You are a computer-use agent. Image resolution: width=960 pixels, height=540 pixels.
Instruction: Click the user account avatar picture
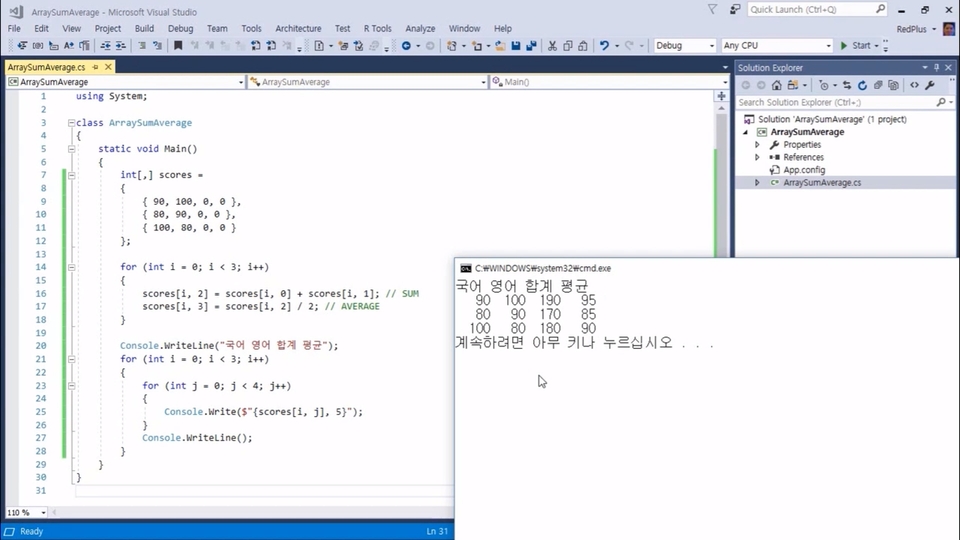click(x=949, y=29)
